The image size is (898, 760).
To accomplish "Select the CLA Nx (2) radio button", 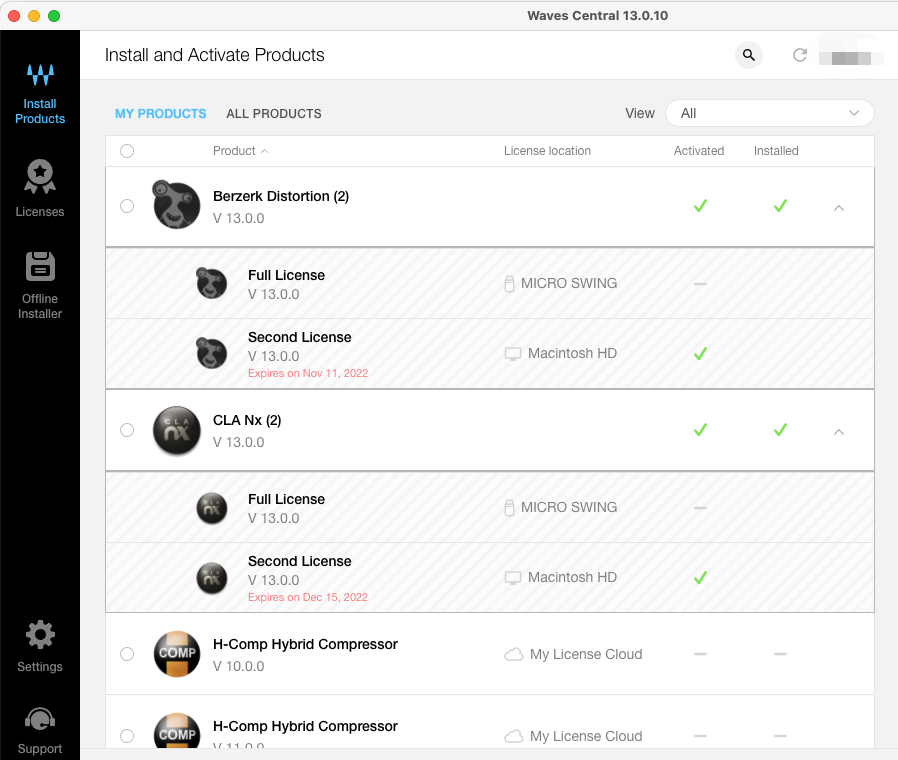I will click(x=127, y=430).
